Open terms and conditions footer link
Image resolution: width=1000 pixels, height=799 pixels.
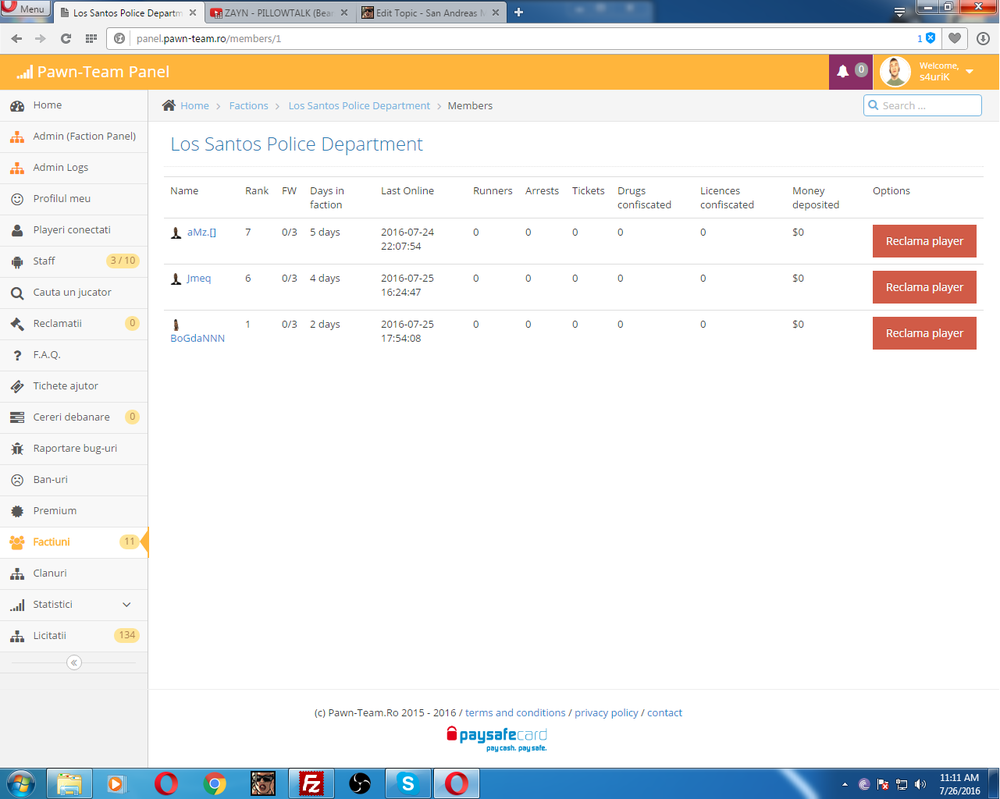(x=515, y=712)
